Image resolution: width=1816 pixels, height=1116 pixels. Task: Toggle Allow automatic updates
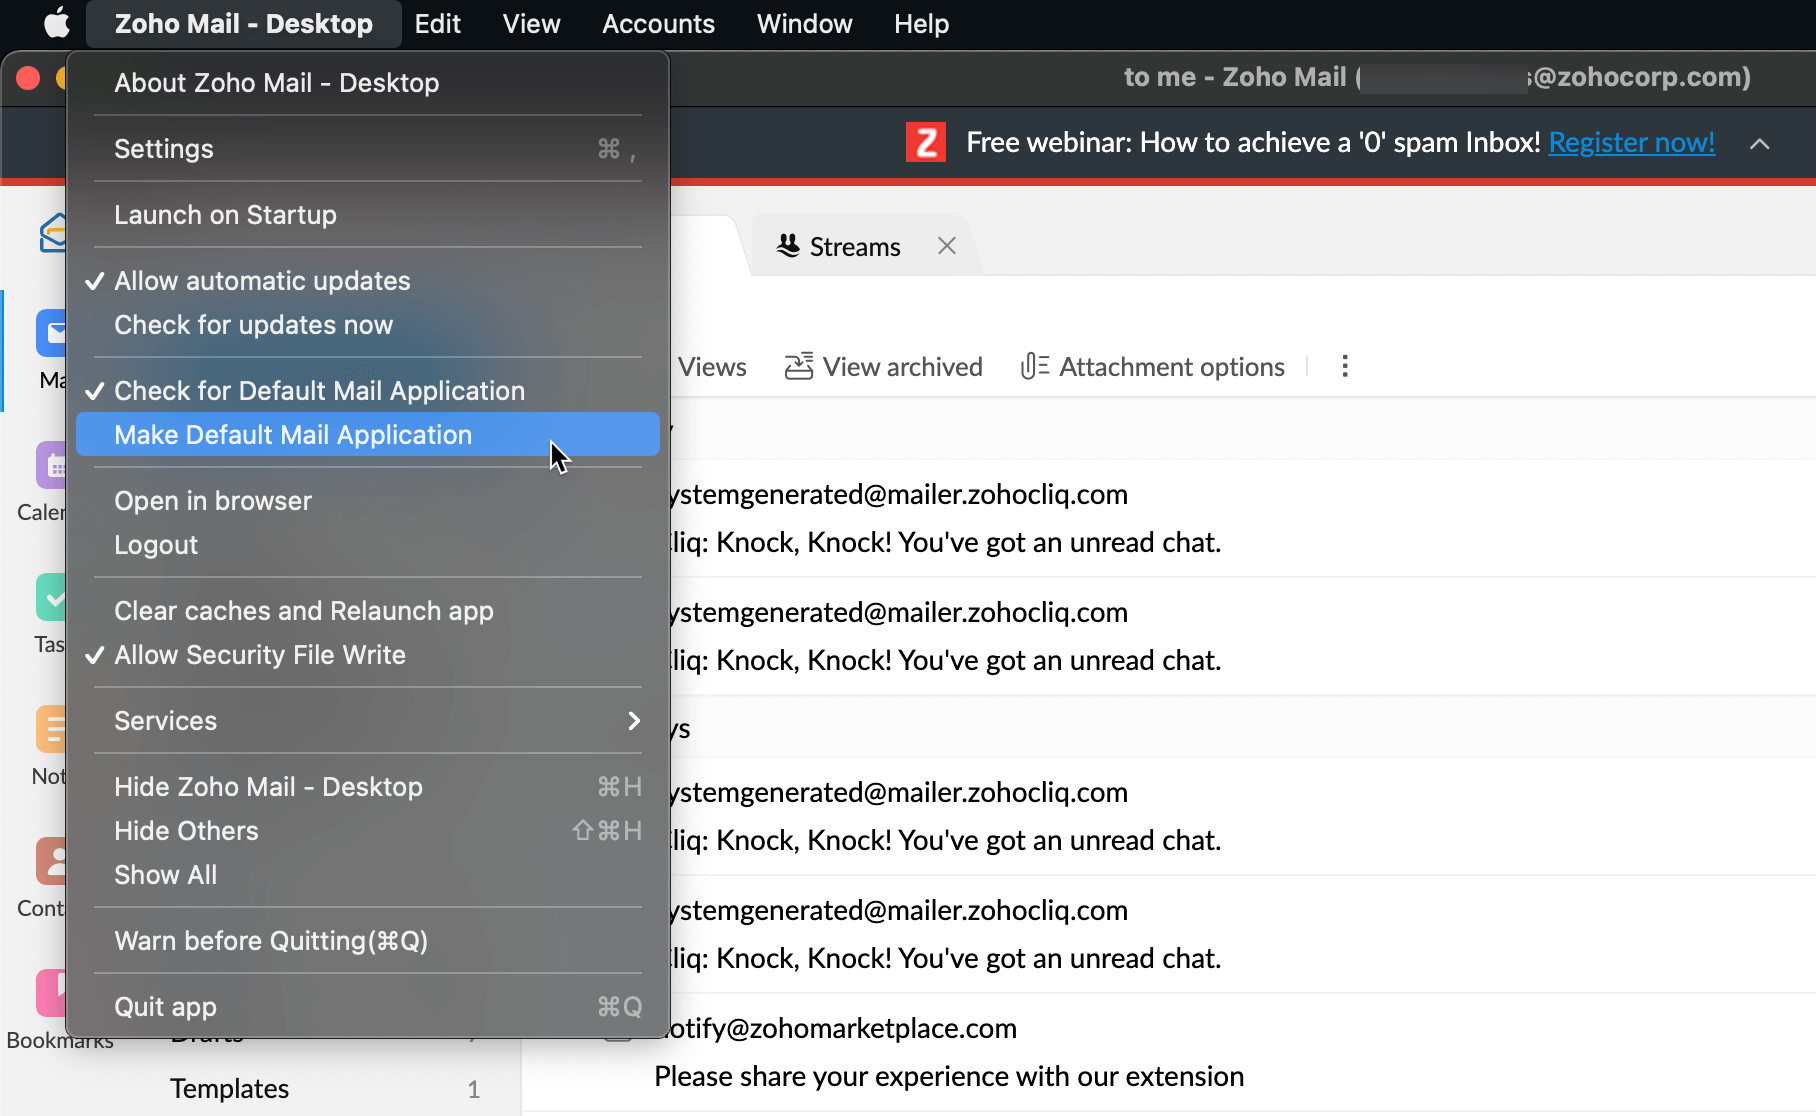[262, 280]
